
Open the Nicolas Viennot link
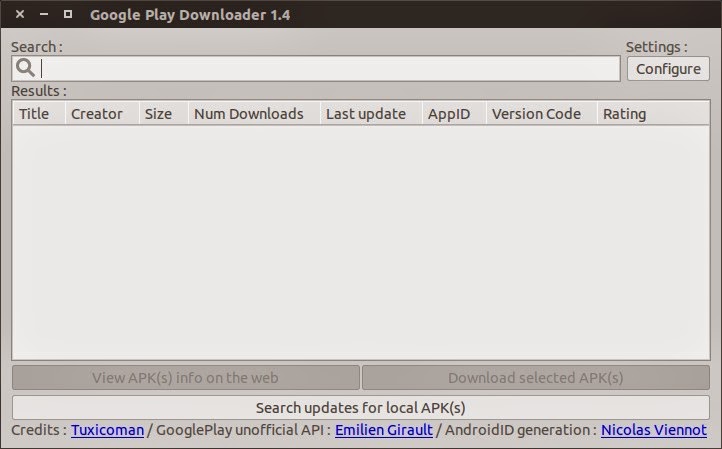tap(654, 430)
